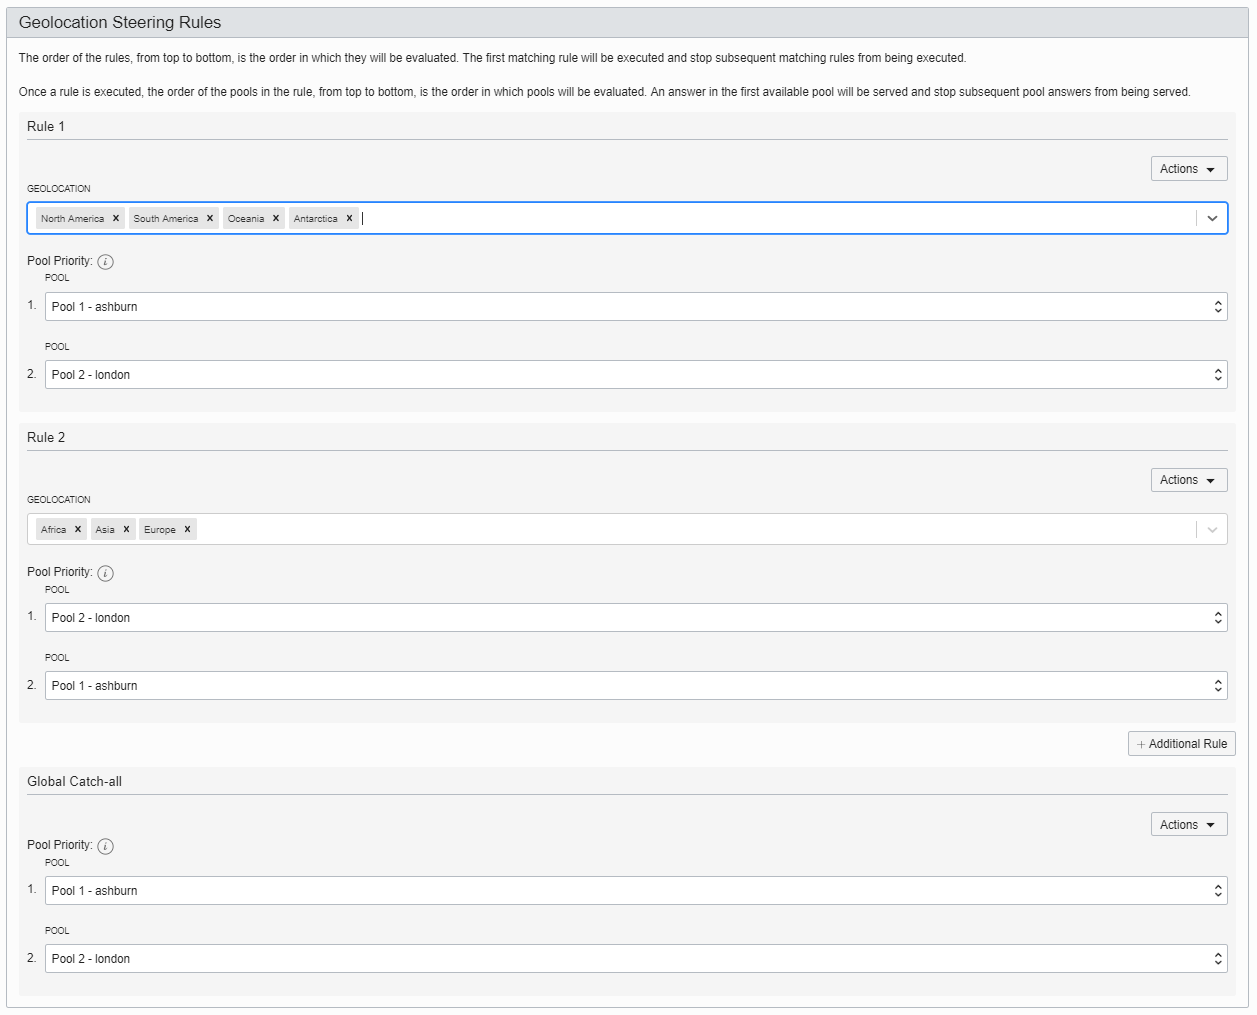Screen dimensions: 1257x1015
Task: Click the Rule 1 Pool Priority info icon
Action: pyautogui.click(x=106, y=262)
